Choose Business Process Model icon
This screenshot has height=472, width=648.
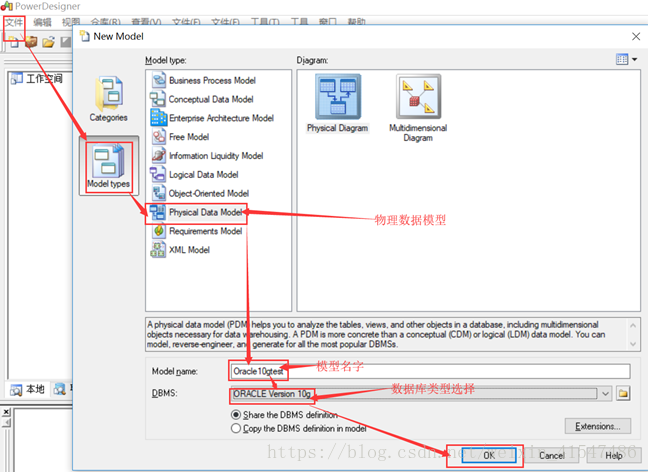159,80
